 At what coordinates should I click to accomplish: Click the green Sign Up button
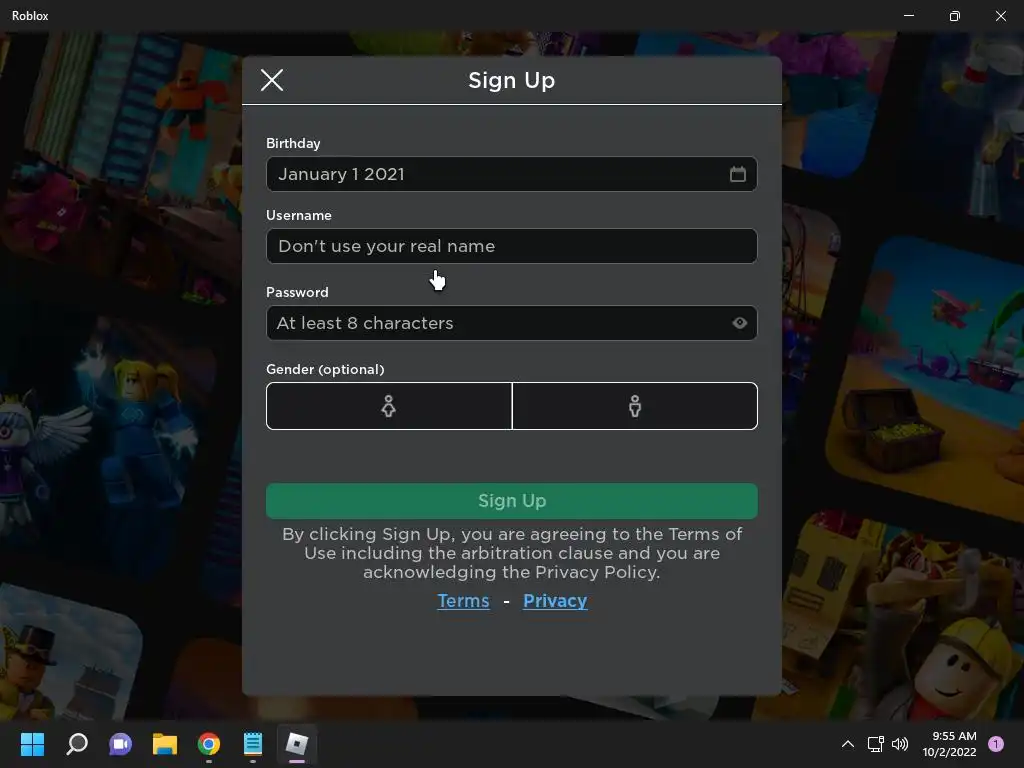[x=511, y=501]
